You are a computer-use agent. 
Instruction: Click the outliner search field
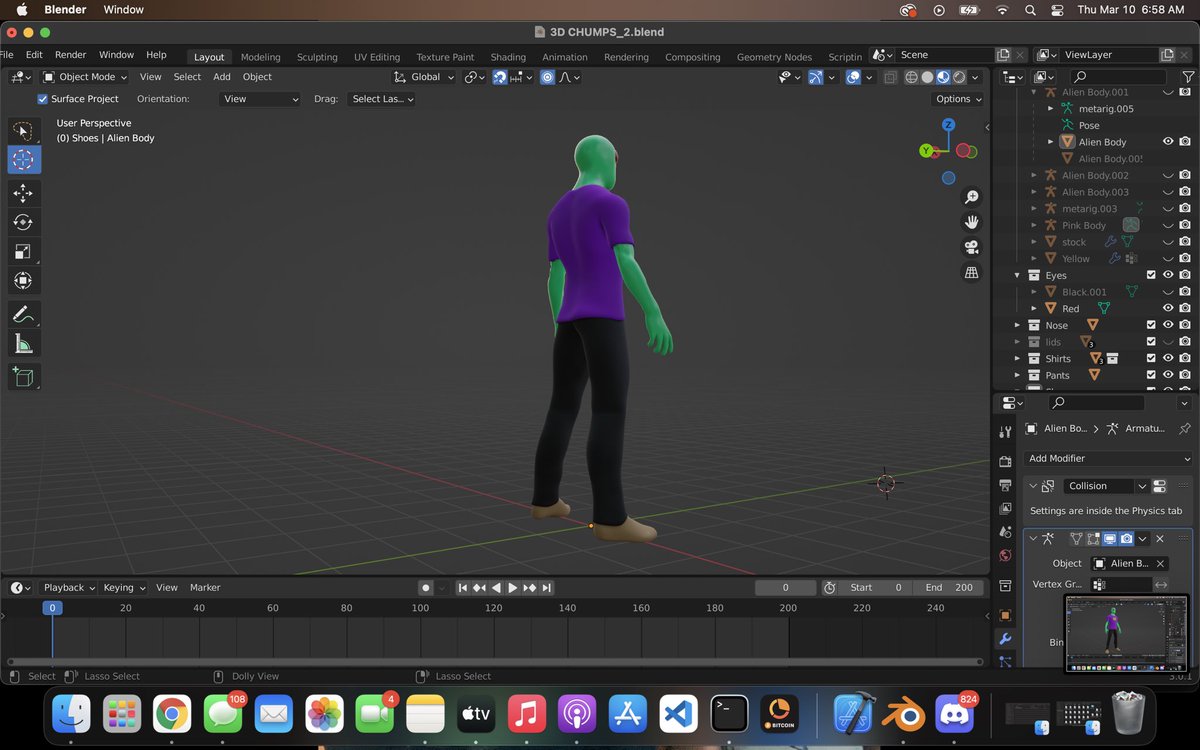click(x=1118, y=77)
